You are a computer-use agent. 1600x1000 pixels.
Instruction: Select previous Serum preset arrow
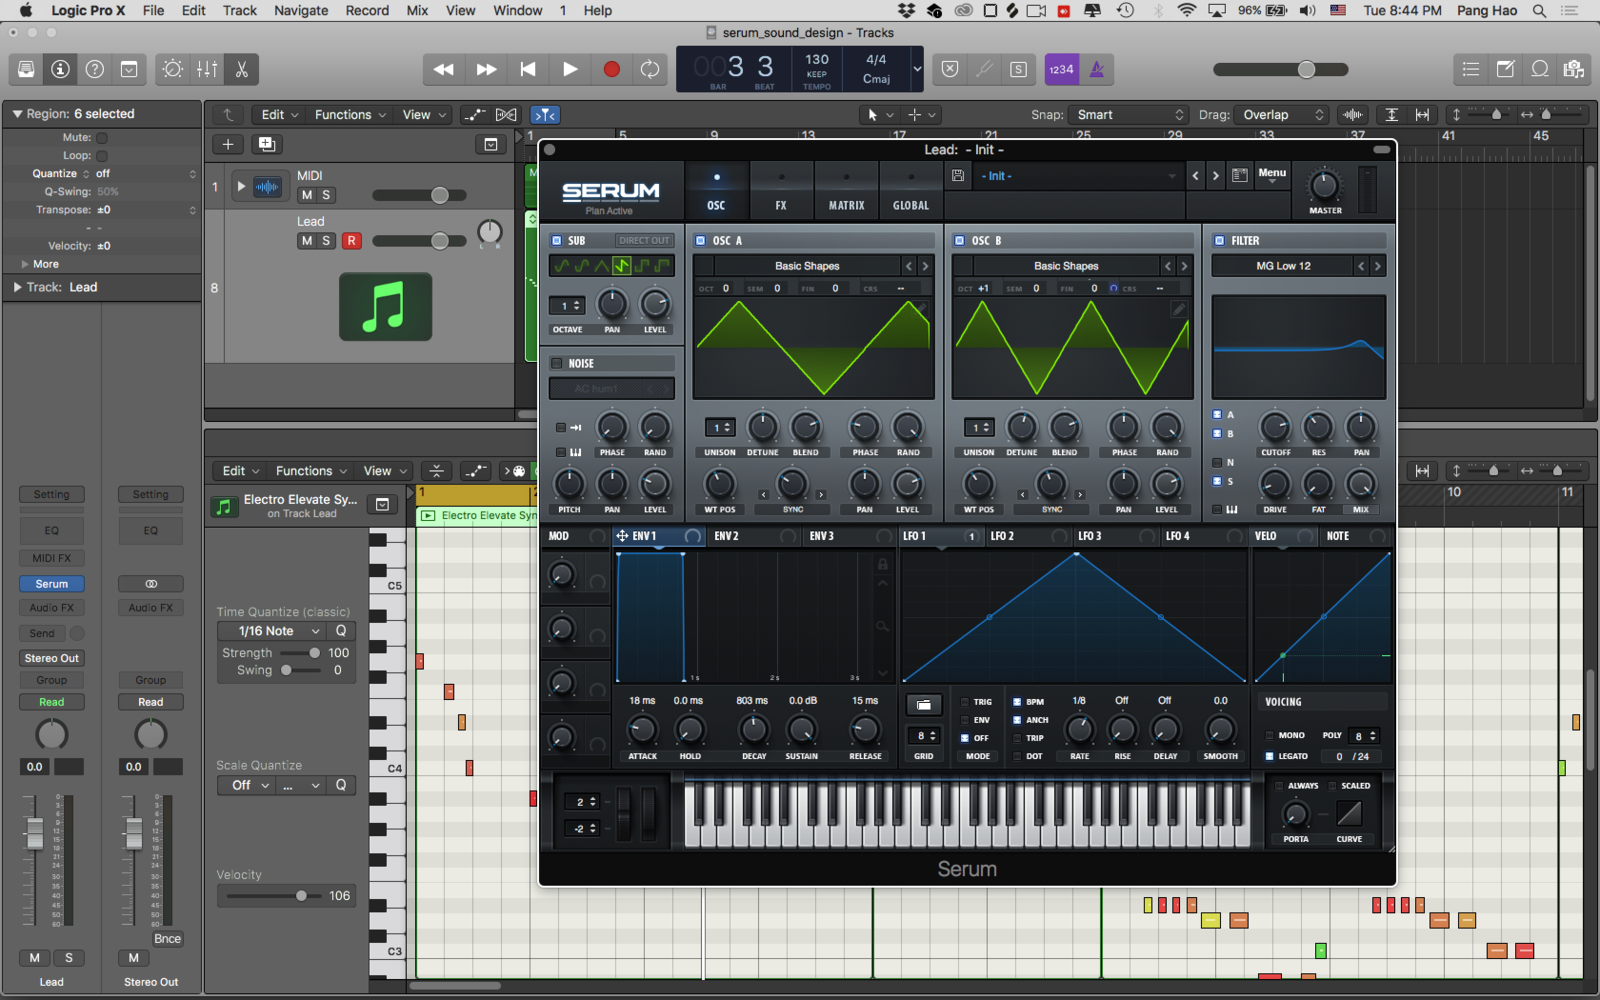click(x=1195, y=176)
